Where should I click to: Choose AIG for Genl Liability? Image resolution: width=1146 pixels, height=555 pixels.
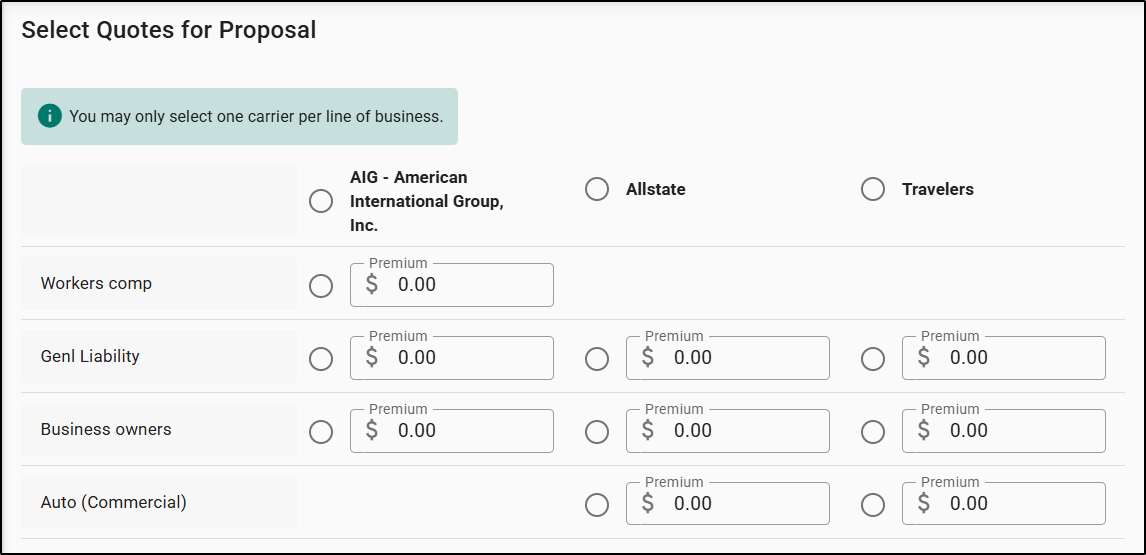pos(321,359)
